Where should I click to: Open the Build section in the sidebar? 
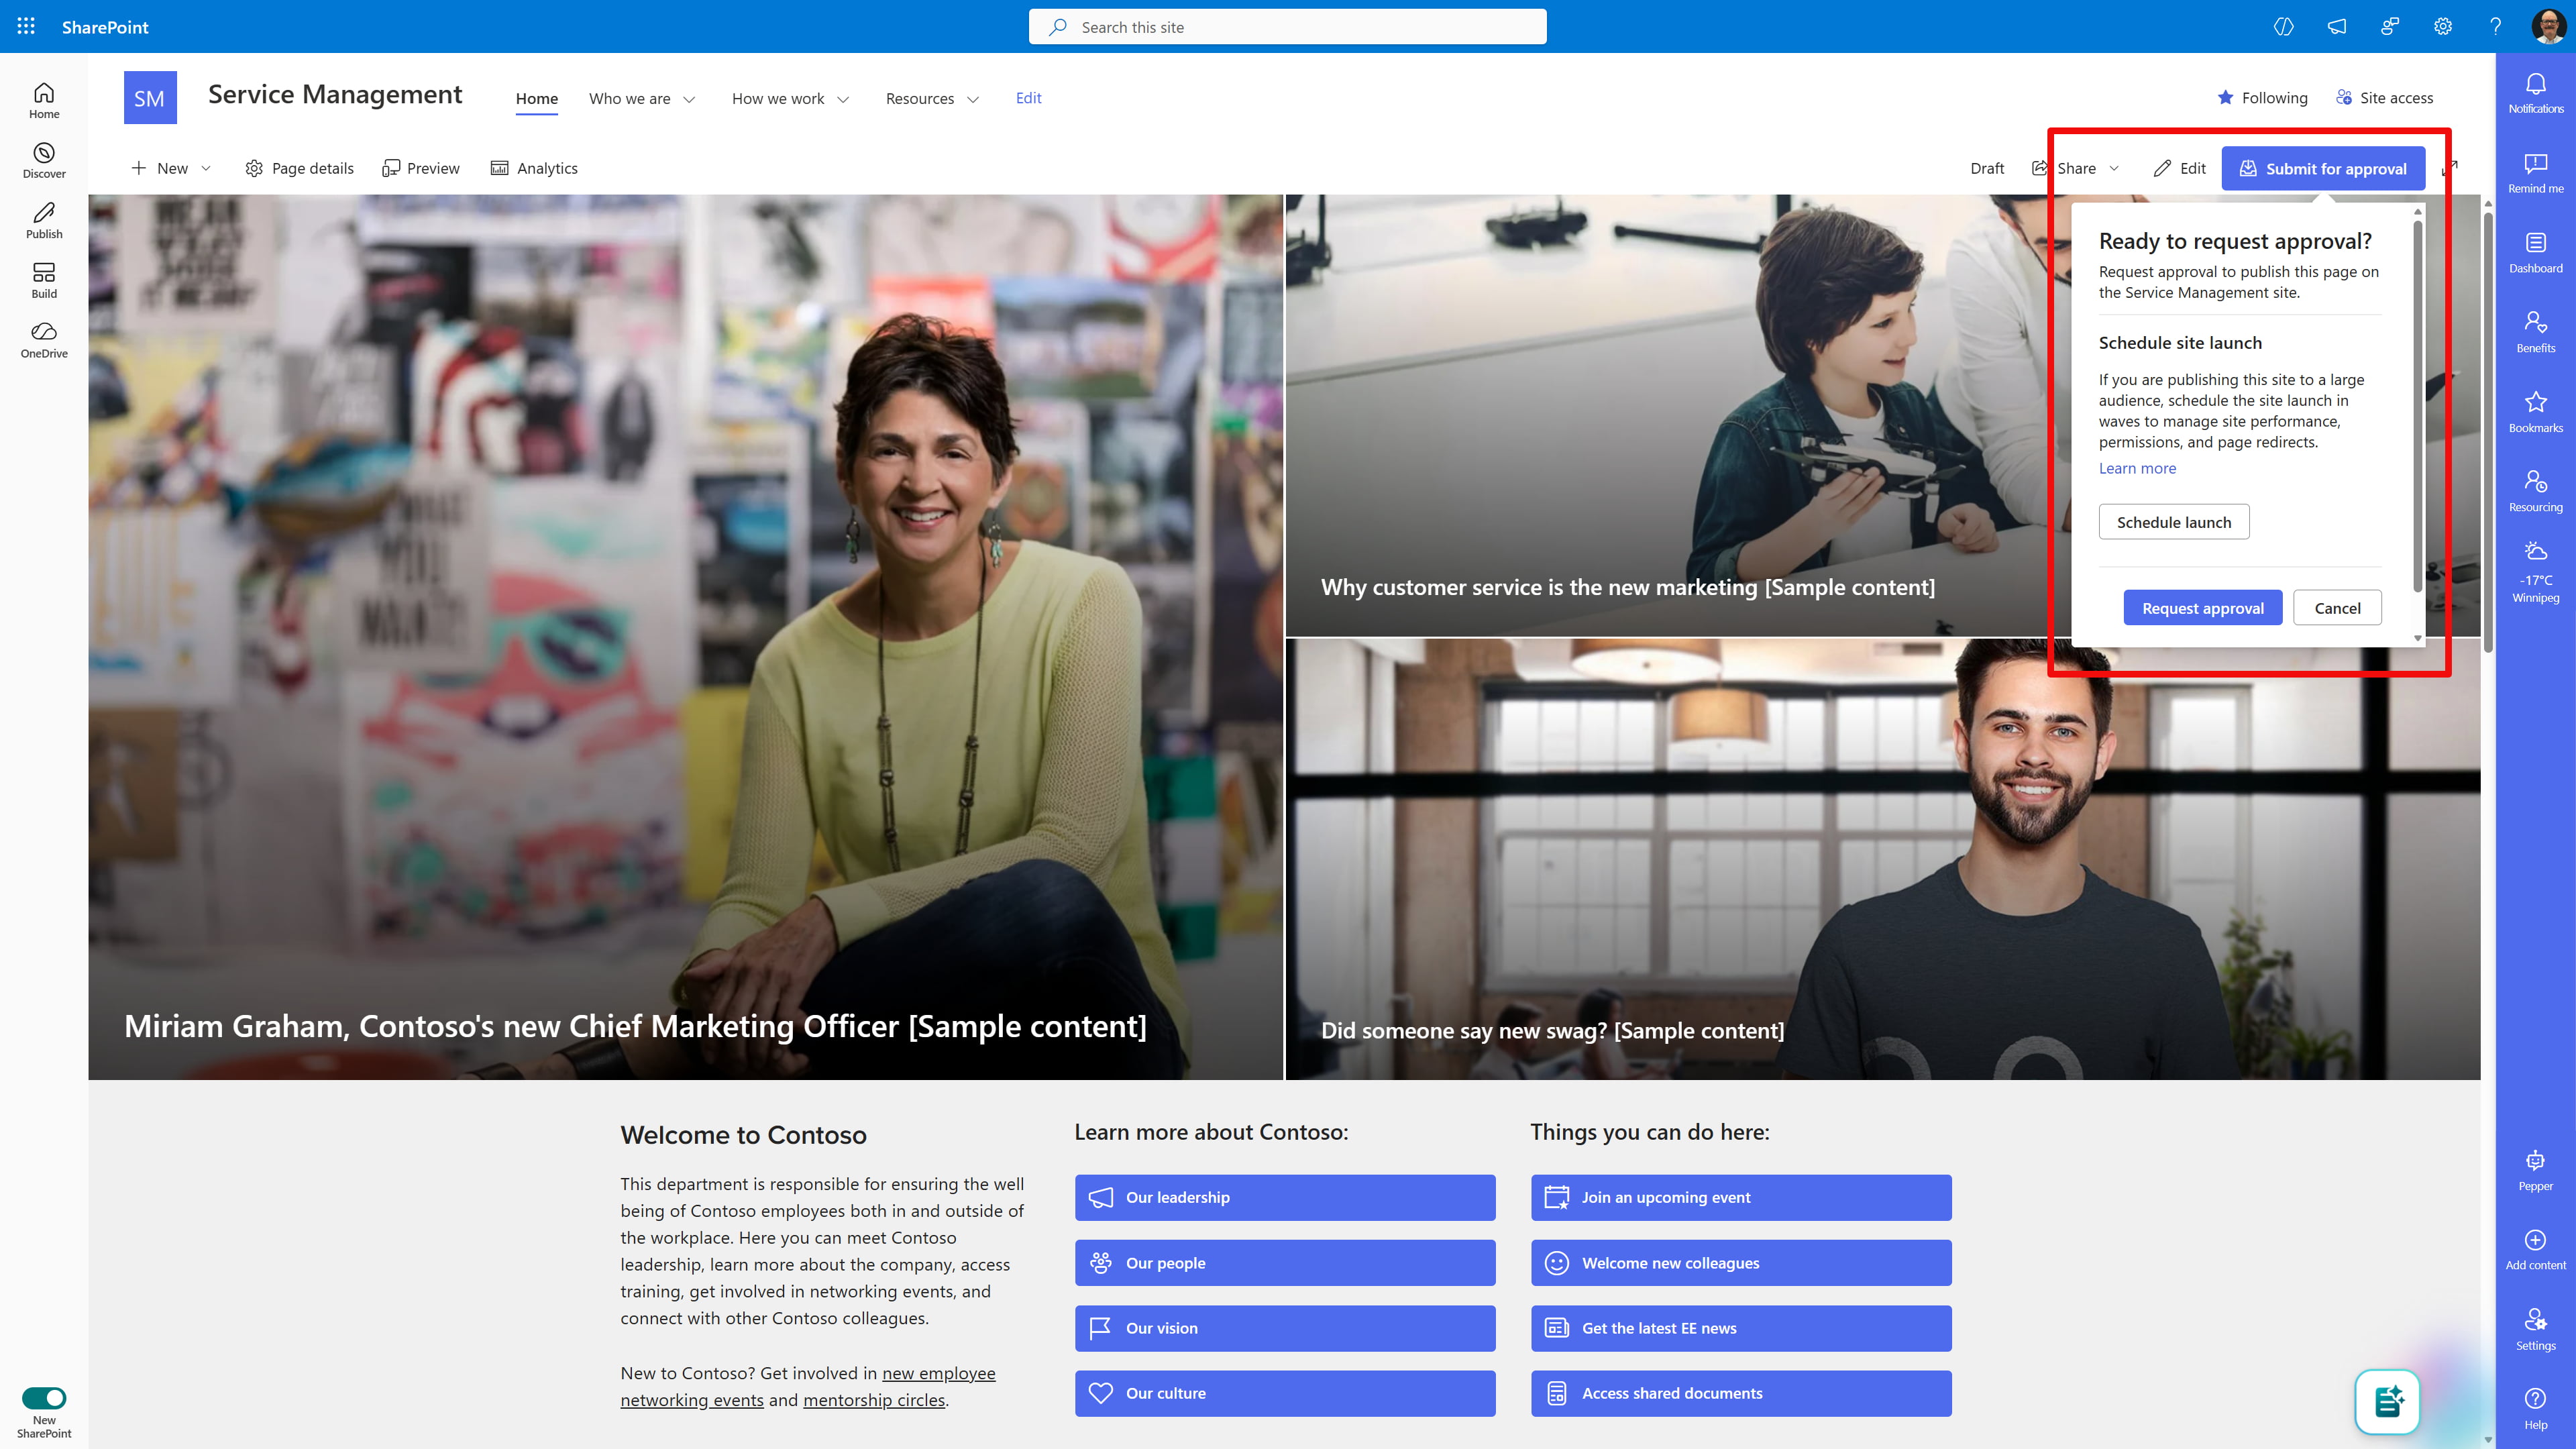click(x=44, y=279)
